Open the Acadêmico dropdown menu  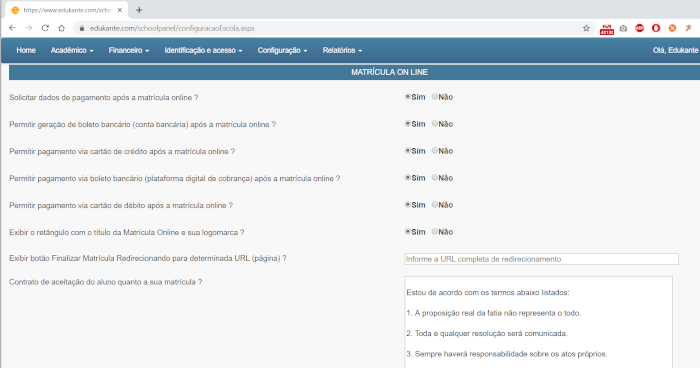(72, 50)
